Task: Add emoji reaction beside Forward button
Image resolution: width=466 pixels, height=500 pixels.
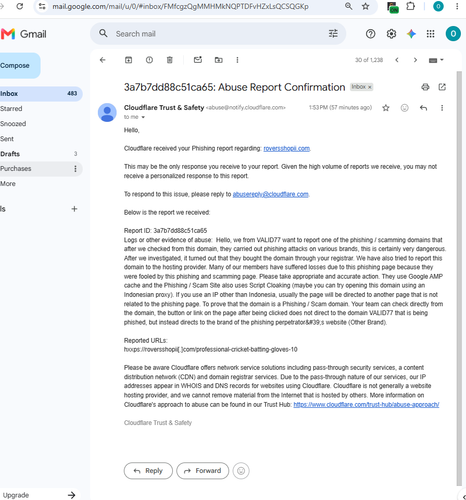Action: [241, 471]
